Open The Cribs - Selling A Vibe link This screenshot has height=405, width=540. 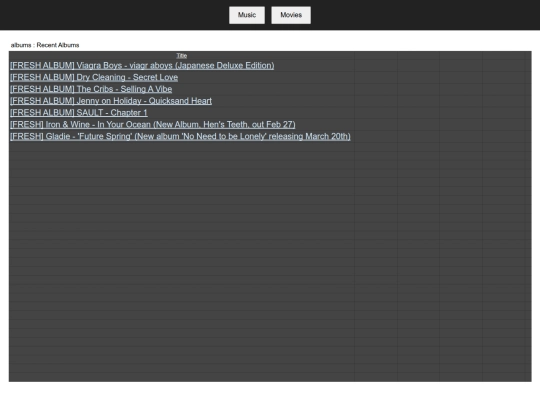[91, 89]
